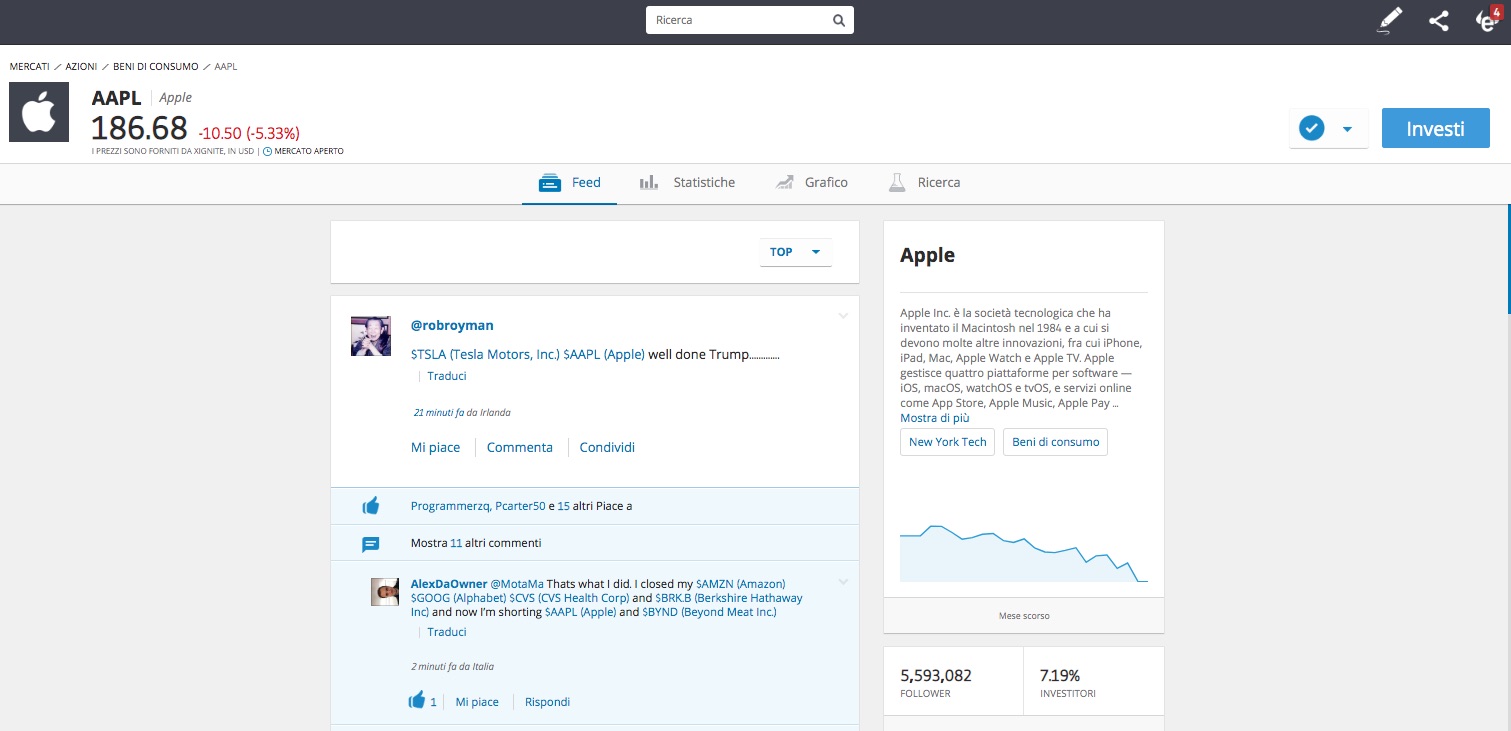Screen dimensions: 1511x731
Task: Switch to the Grafico tab
Action: click(812, 182)
